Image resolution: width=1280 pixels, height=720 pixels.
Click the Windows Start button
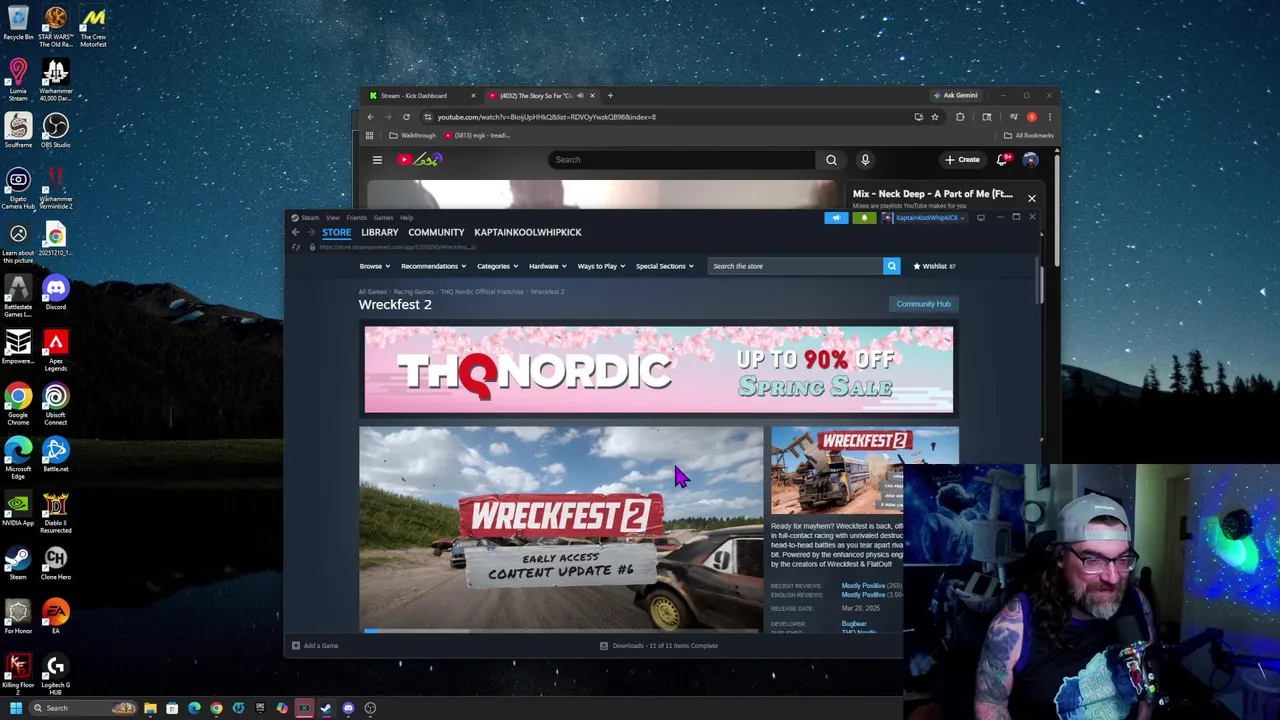coord(16,708)
